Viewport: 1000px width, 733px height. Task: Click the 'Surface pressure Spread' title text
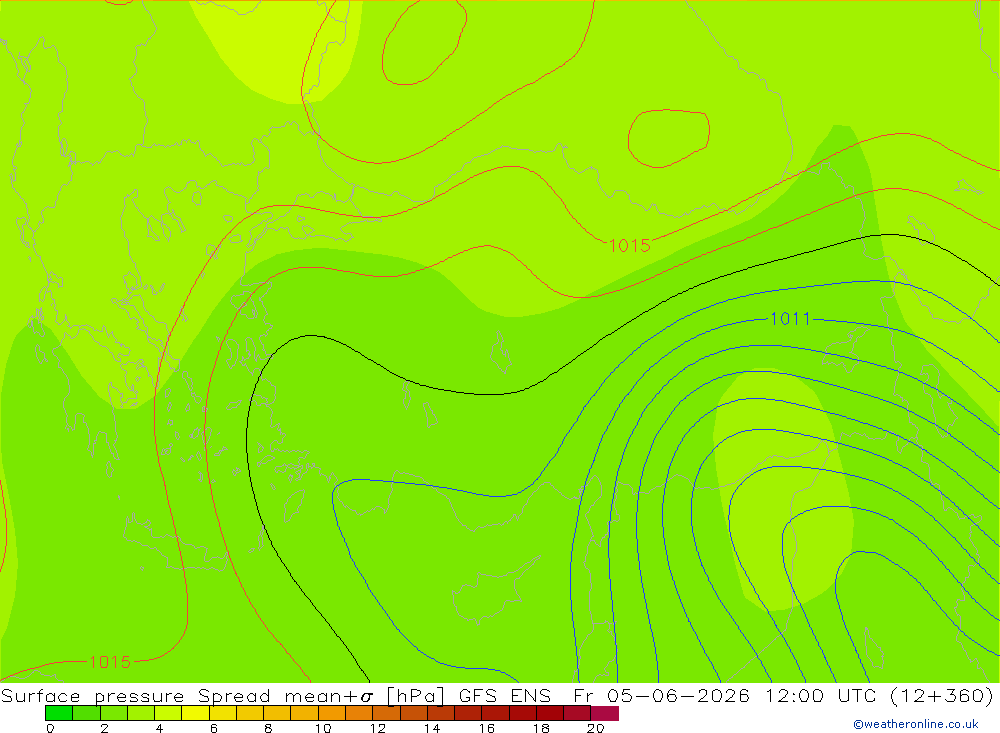pos(136,695)
